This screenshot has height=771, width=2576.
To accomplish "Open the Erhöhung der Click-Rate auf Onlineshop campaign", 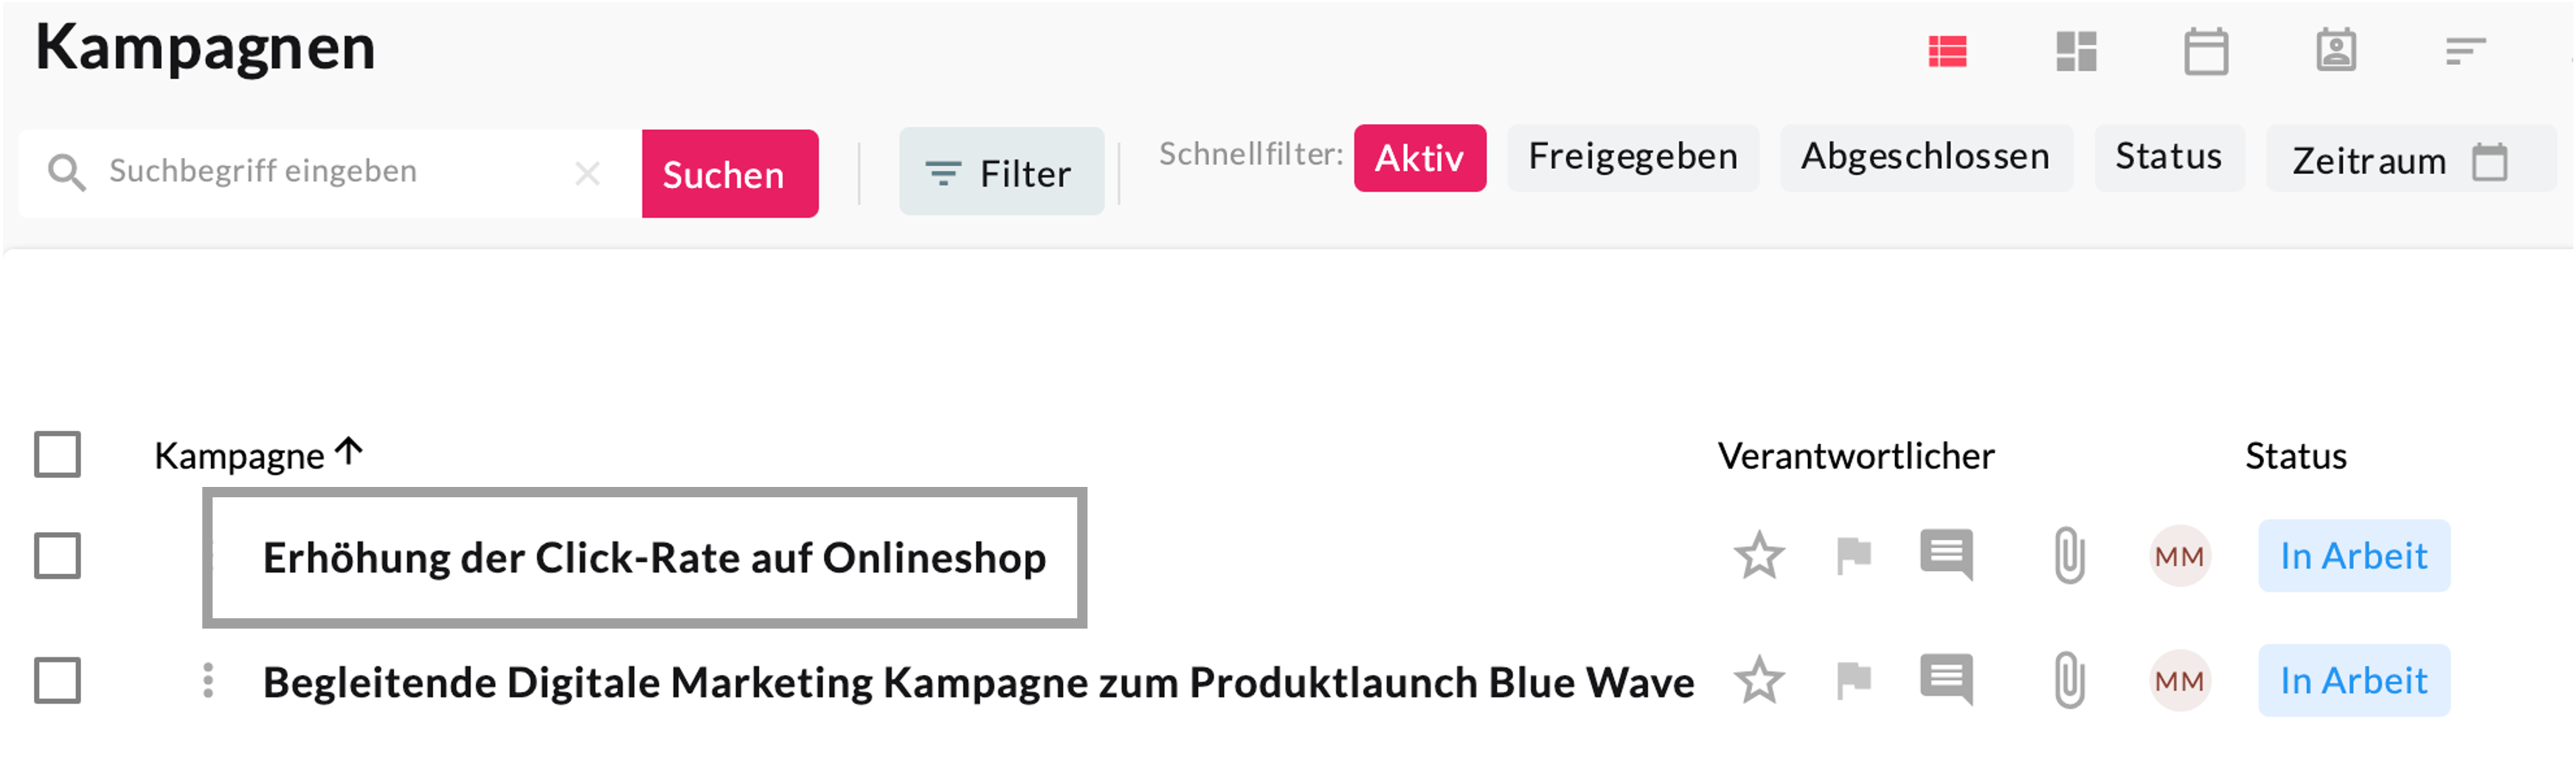I will pyautogui.click(x=654, y=558).
